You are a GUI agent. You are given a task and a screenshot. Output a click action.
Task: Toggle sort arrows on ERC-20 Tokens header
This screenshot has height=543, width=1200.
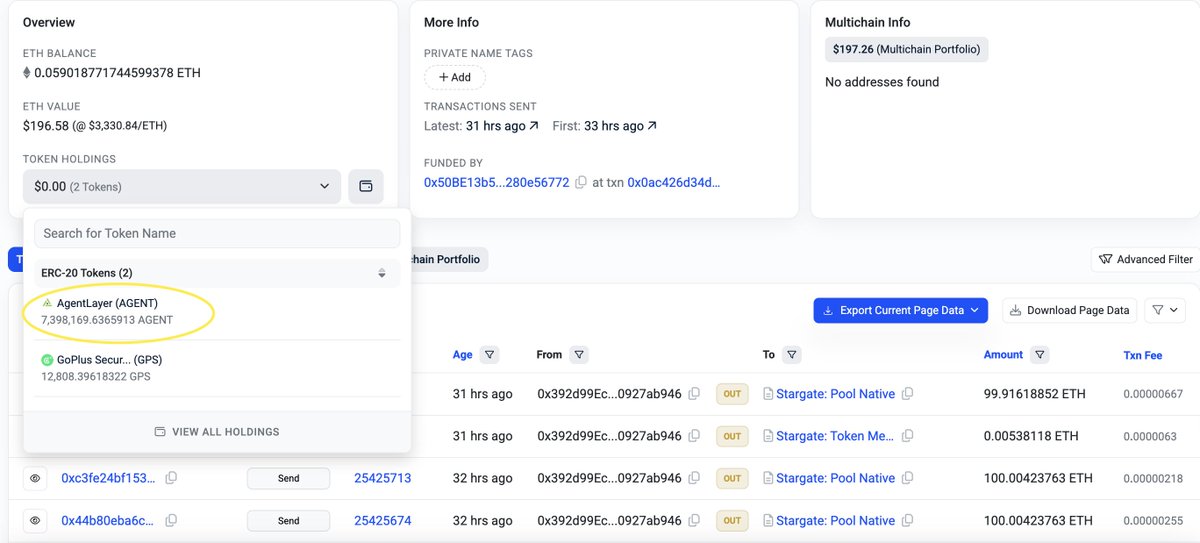pyautogui.click(x=381, y=273)
